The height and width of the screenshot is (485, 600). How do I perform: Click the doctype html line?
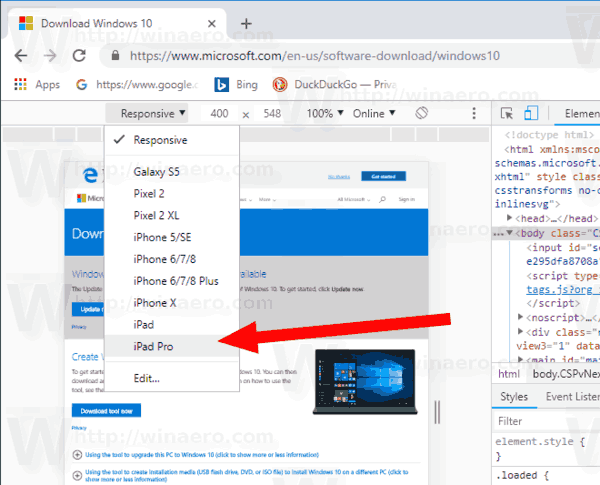click(549, 135)
